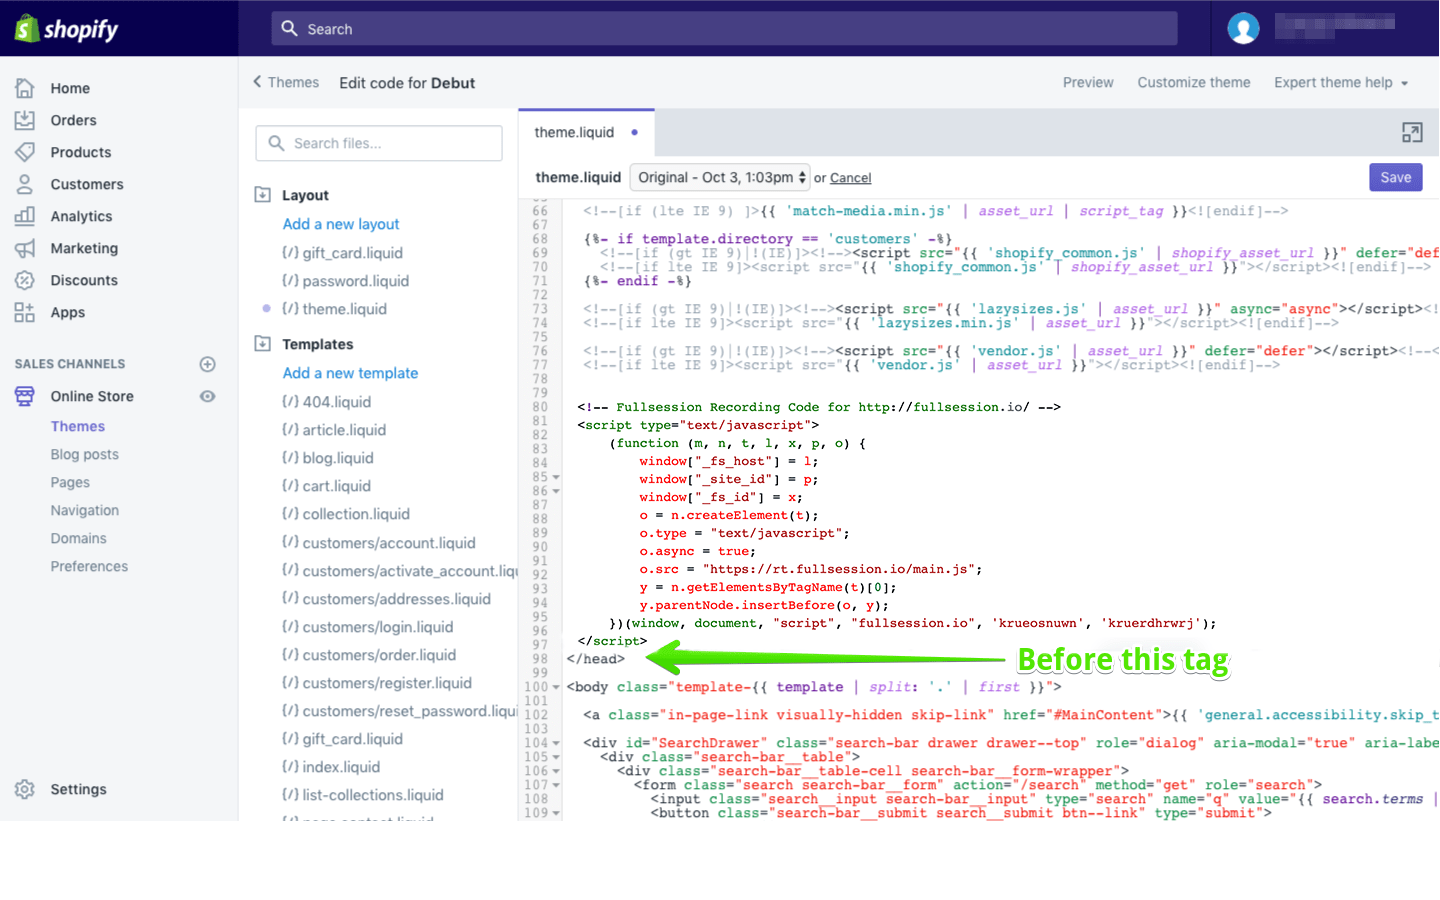Click the Cancel link

(850, 178)
